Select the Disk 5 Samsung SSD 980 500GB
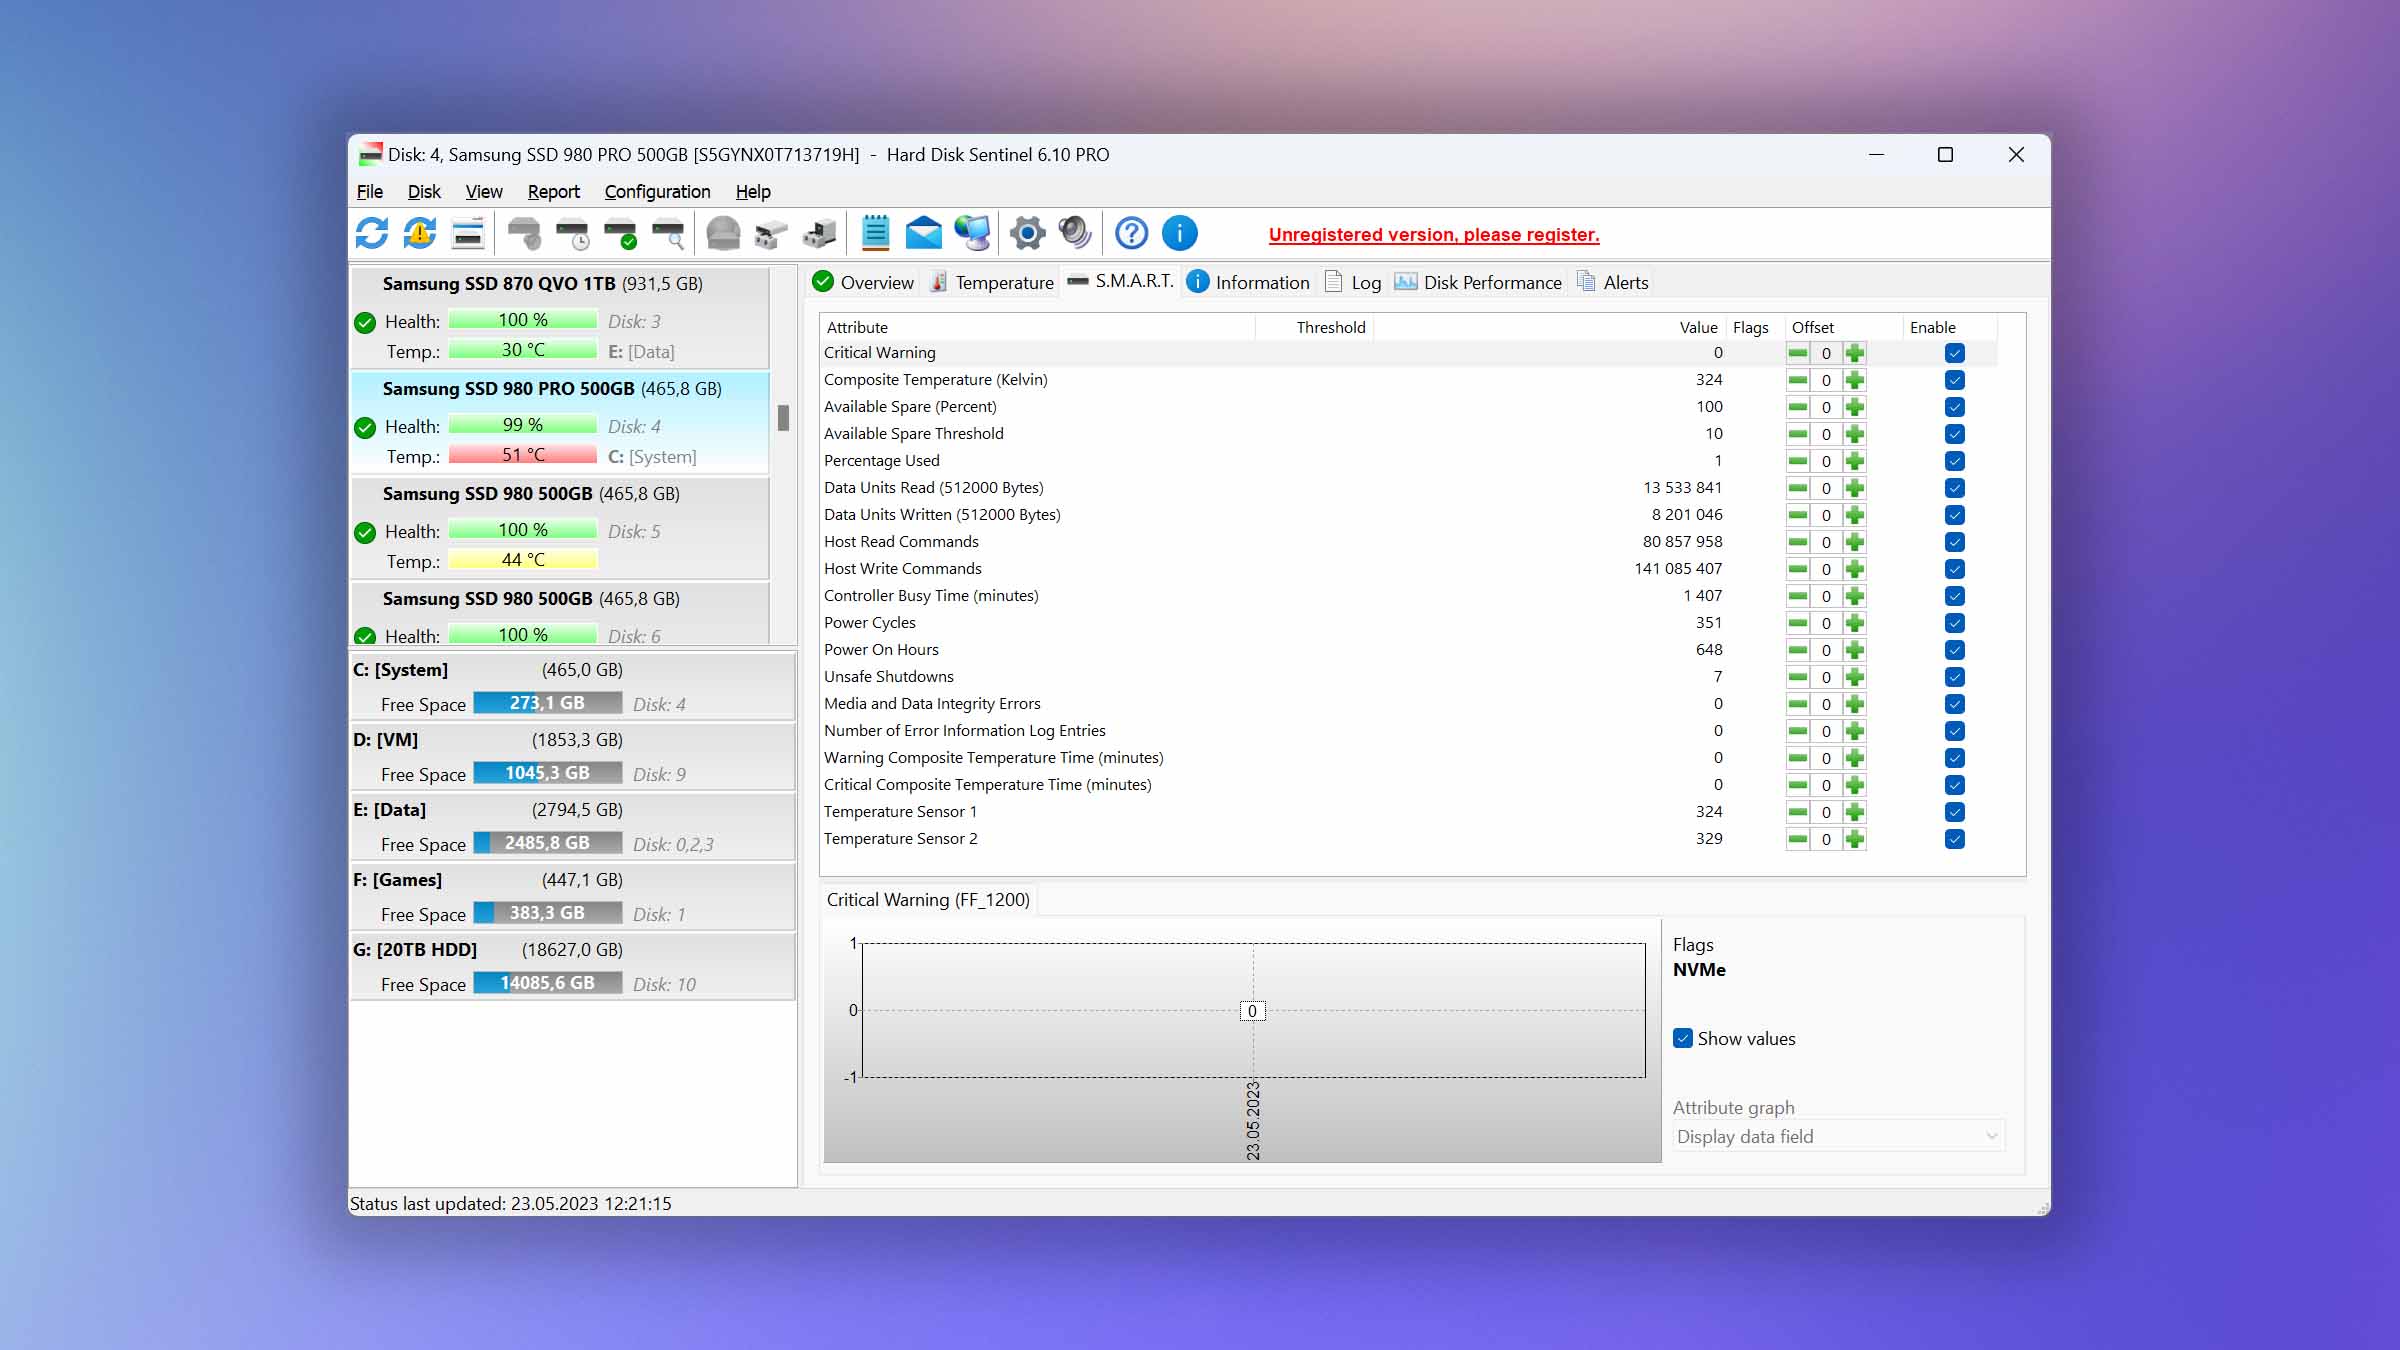The width and height of the screenshot is (2400, 1350). [x=559, y=528]
